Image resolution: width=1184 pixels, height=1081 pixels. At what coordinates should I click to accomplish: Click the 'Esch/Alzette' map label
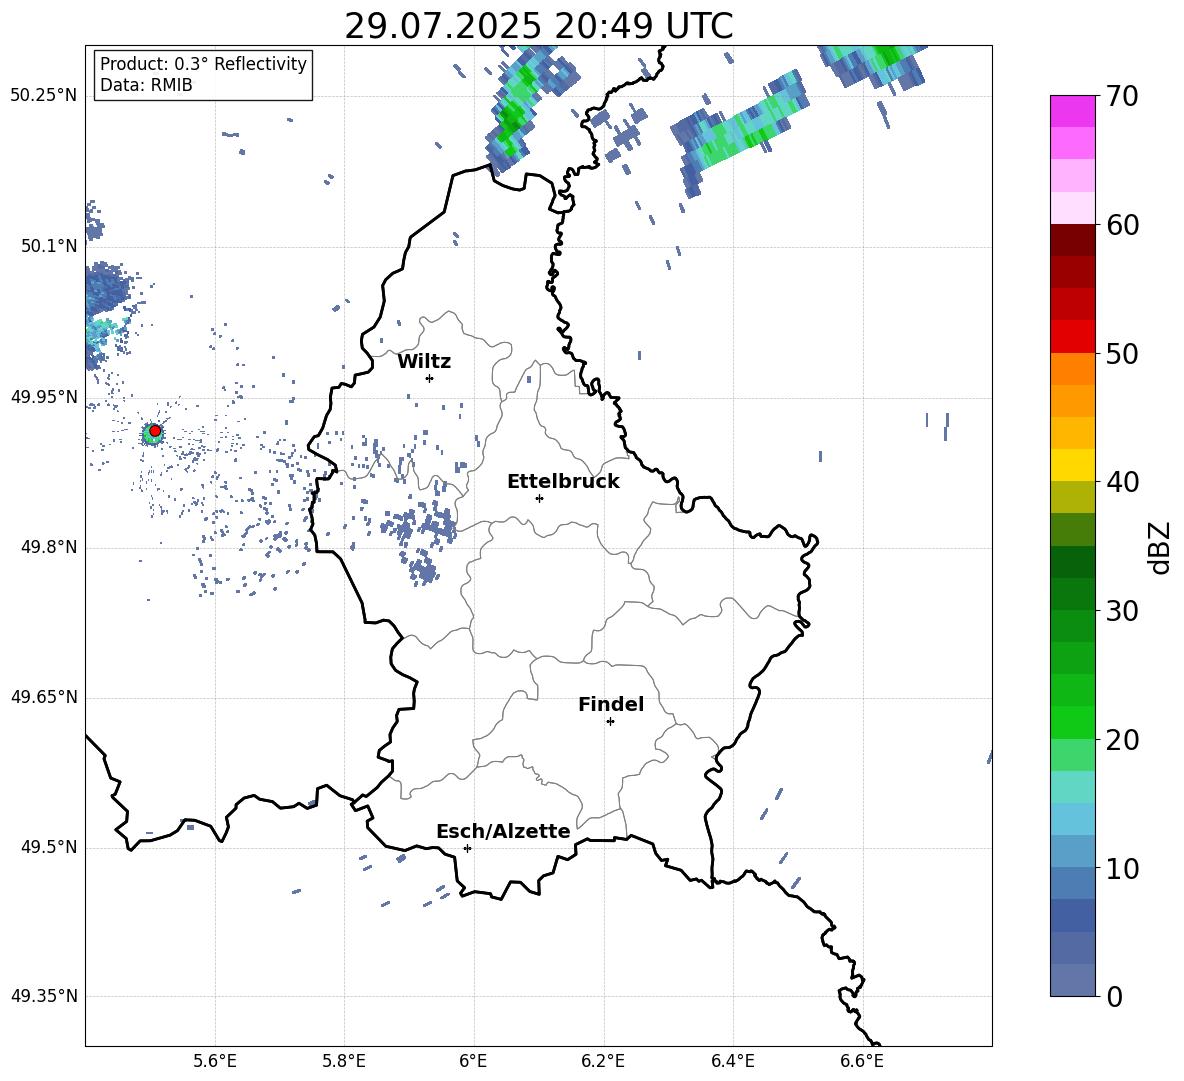(503, 831)
